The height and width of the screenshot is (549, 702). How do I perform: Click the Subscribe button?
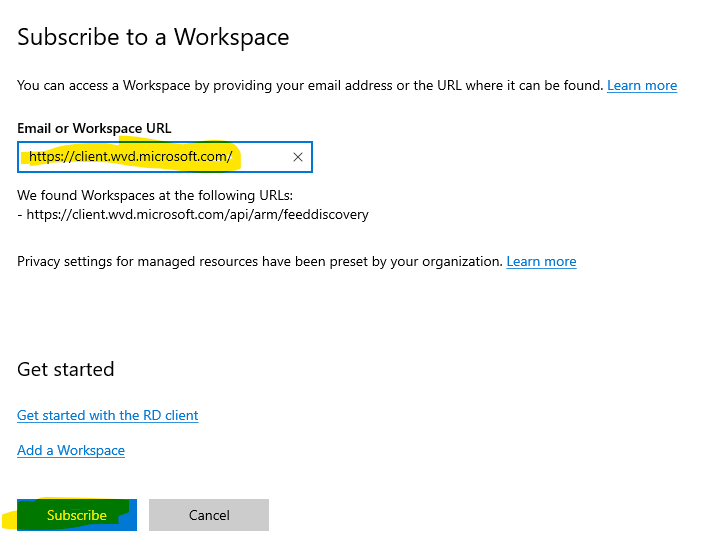click(x=77, y=515)
